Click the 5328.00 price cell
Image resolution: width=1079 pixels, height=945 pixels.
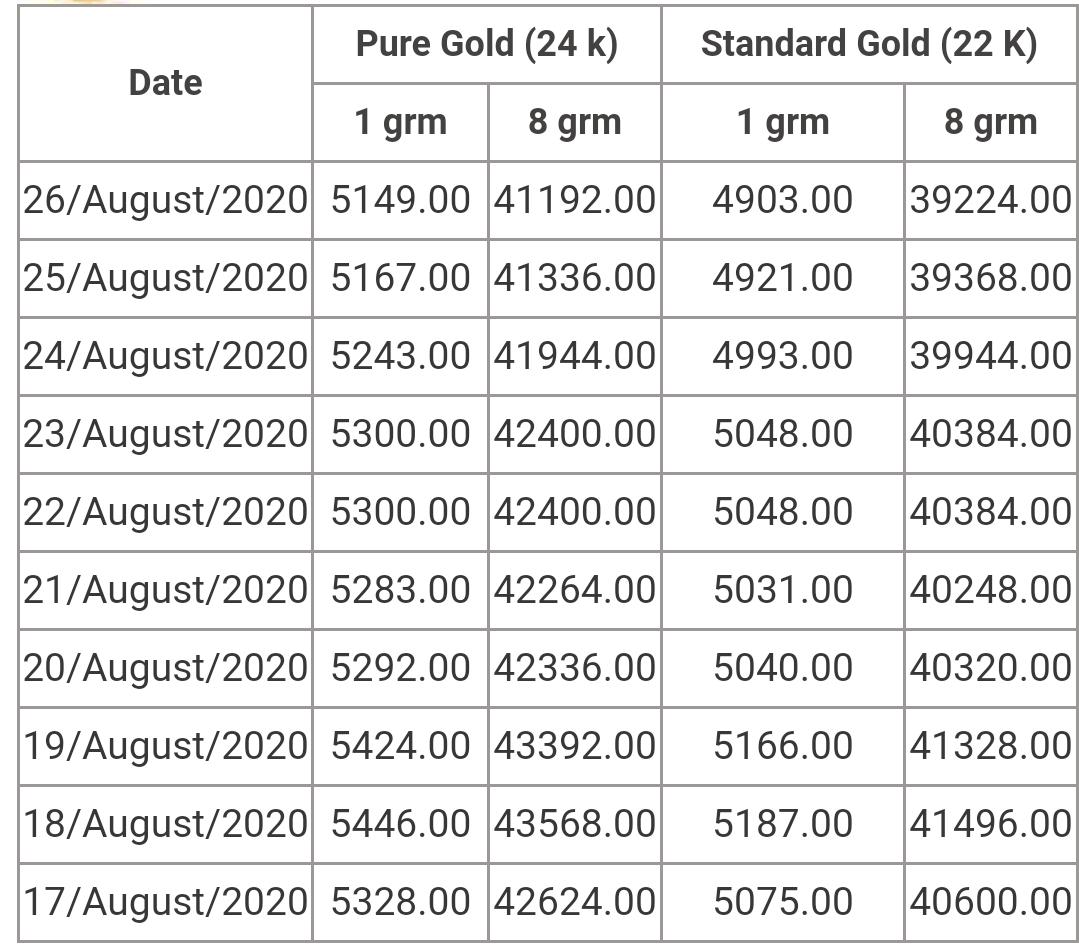pos(400,902)
